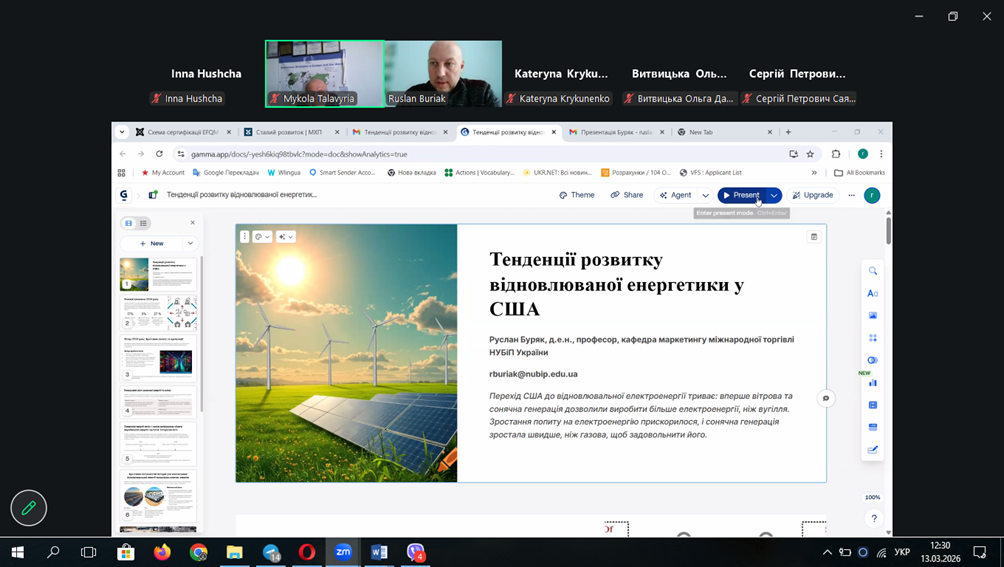Screen dimensions: 1004x567
Task: Open the card AI edit sparkle dropdown
Action: click(286, 237)
